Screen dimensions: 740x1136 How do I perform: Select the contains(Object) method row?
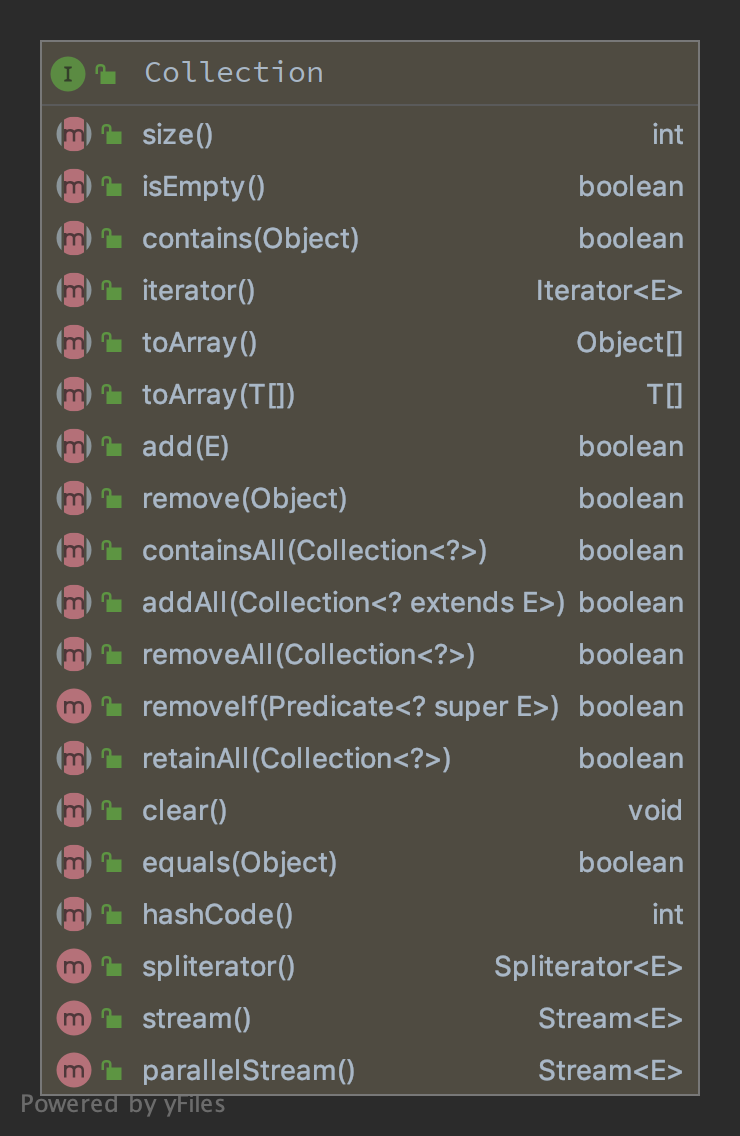coord(250,239)
